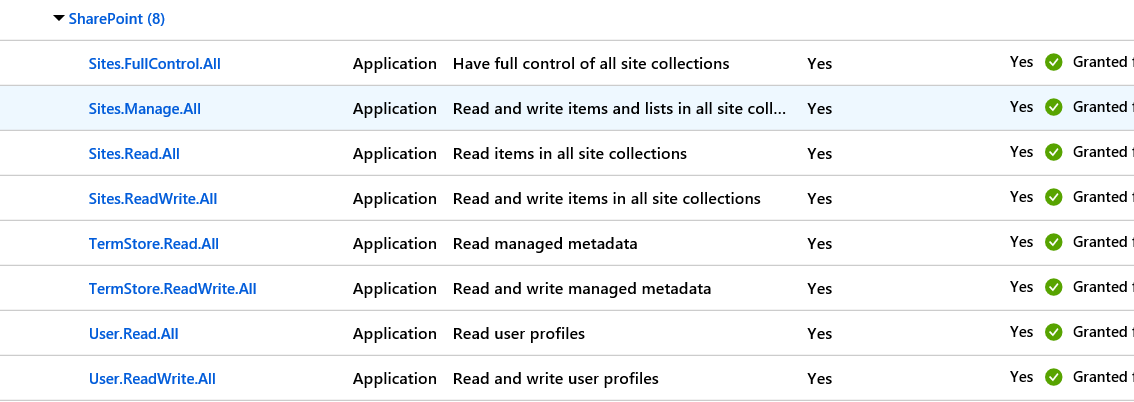Select the 'Read managed metadata' description cell
Image resolution: width=1134 pixels, height=402 pixels.
(x=545, y=244)
